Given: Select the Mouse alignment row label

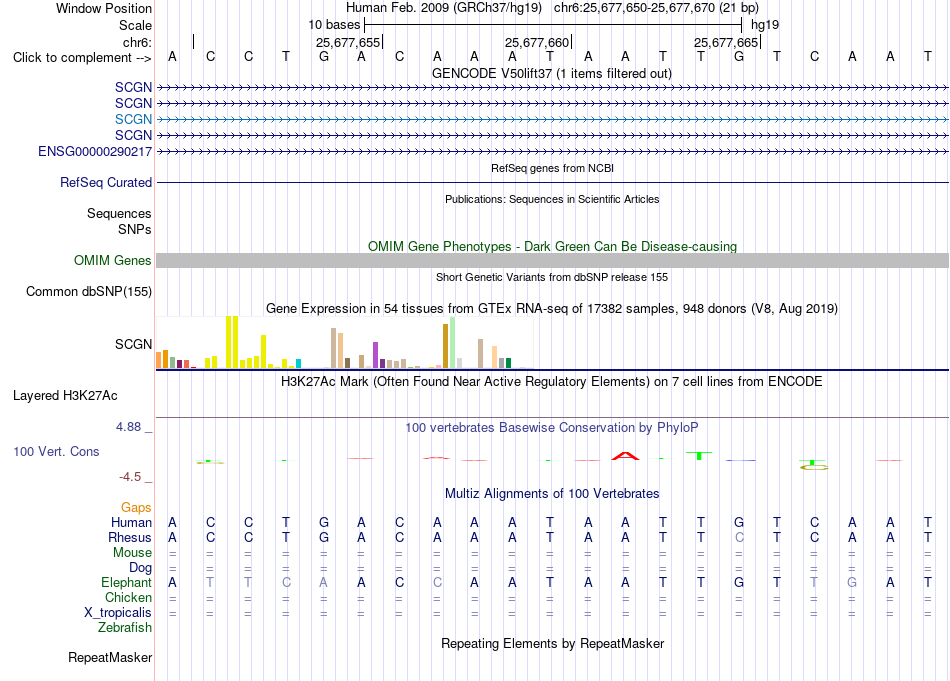Looking at the screenshot, I should point(132,553).
